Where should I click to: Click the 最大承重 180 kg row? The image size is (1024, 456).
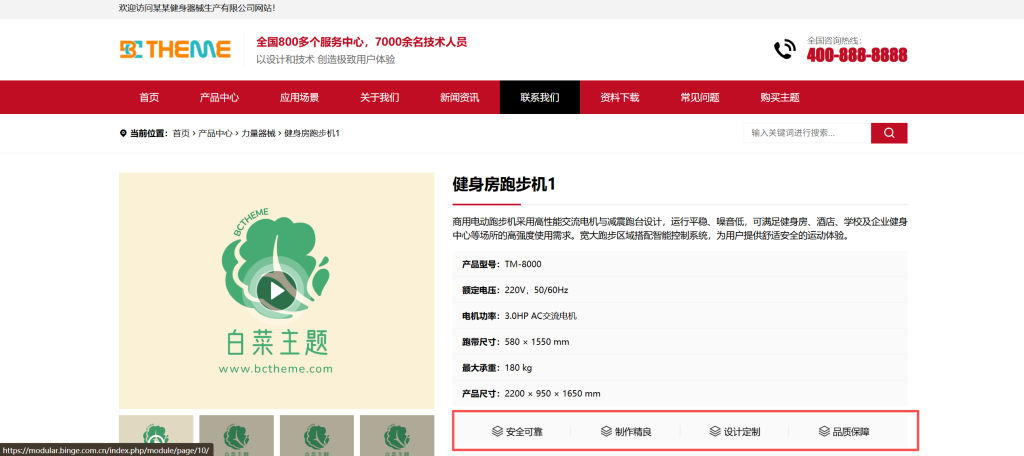(x=680, y=368)
